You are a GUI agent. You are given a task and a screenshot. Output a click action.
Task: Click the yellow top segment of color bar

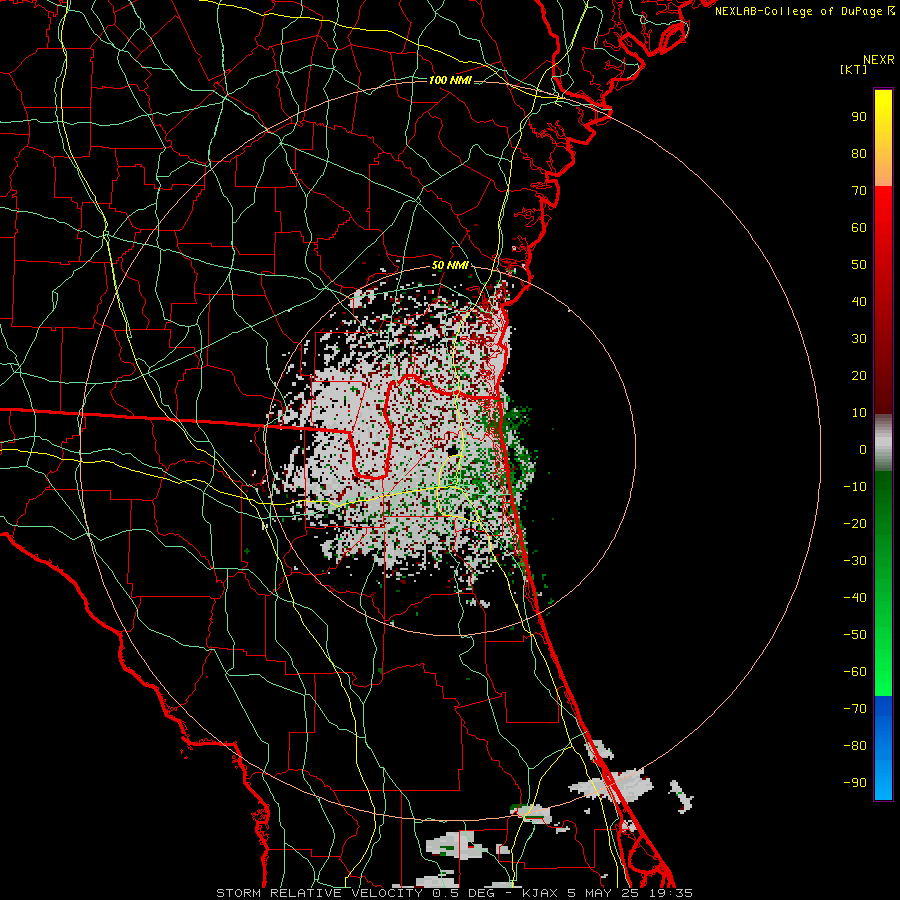coord(883,115)
